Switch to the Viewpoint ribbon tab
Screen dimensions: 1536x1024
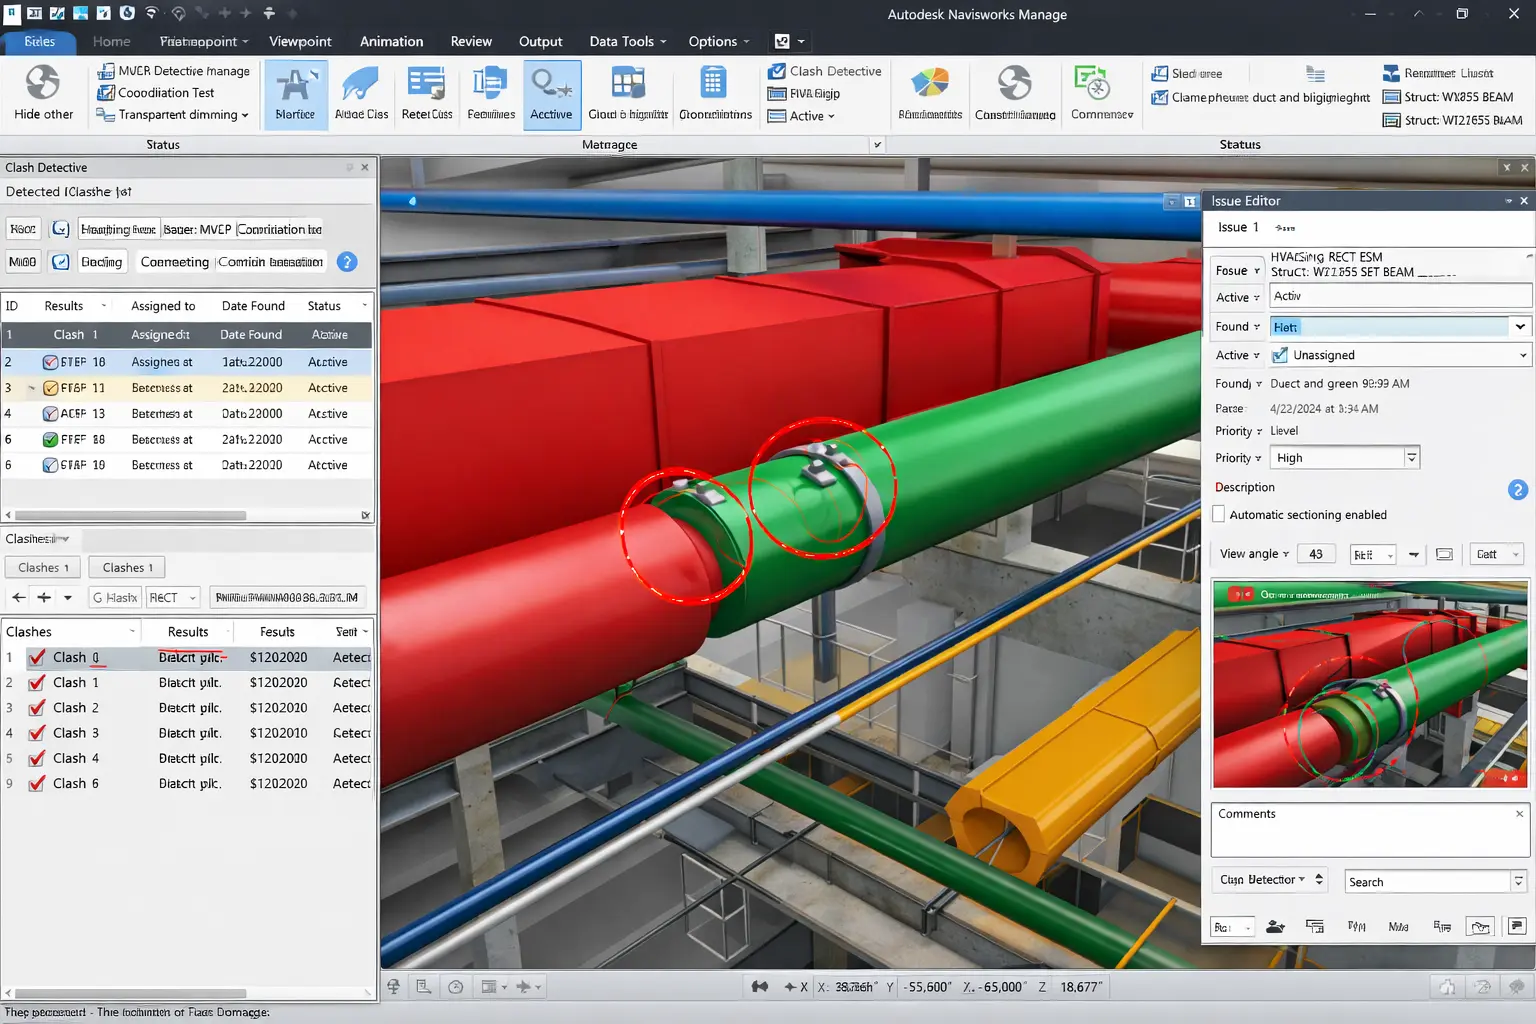point(300,41)
